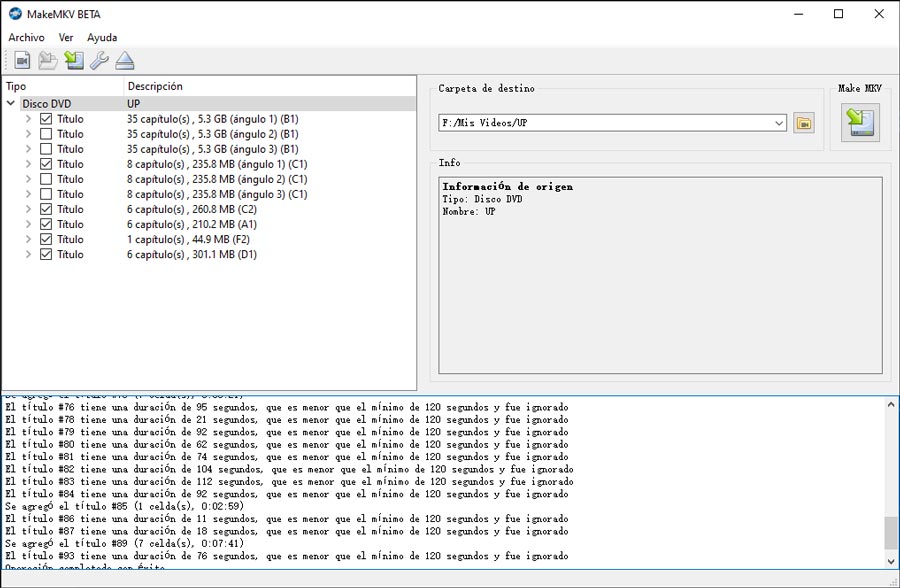Click log line "Se agregó el título #85"
Viewport: 900px width, 588px height.
pyautogui.click(x=125, y=506)
